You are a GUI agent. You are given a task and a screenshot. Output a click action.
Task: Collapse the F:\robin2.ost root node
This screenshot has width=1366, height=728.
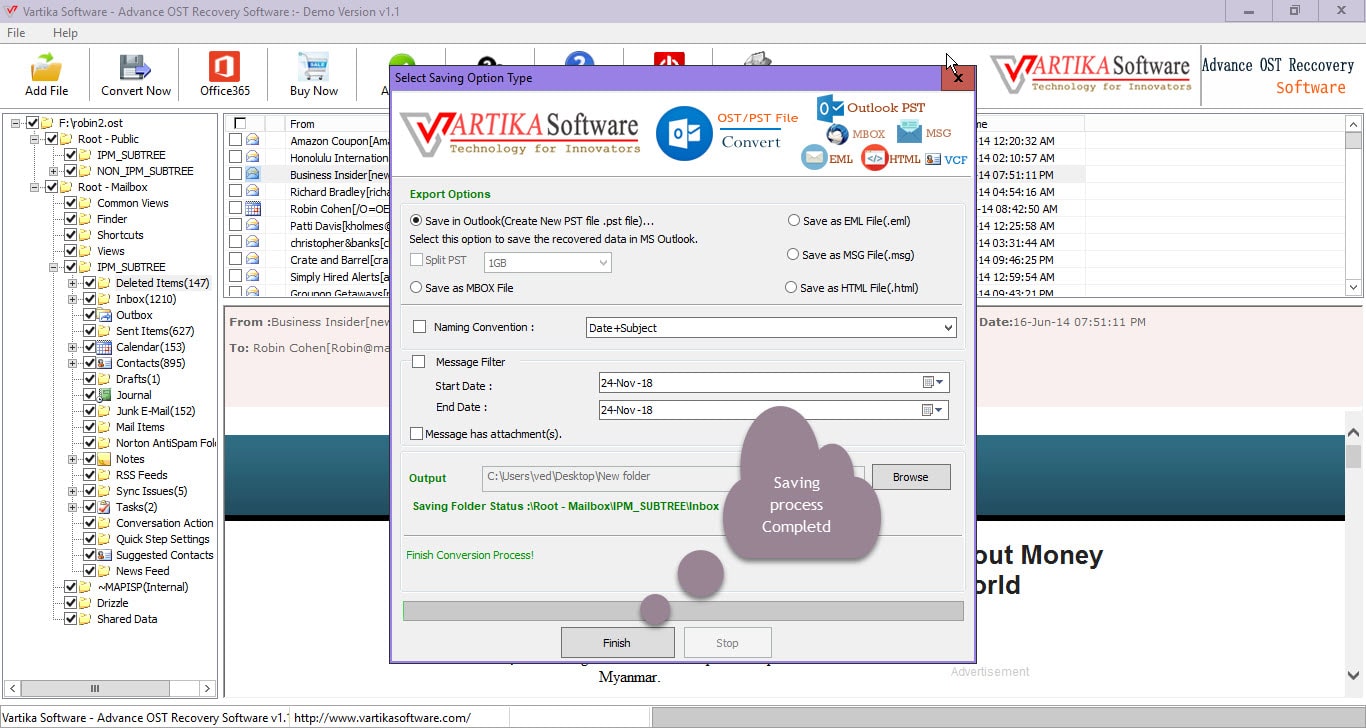pos(17,123)
